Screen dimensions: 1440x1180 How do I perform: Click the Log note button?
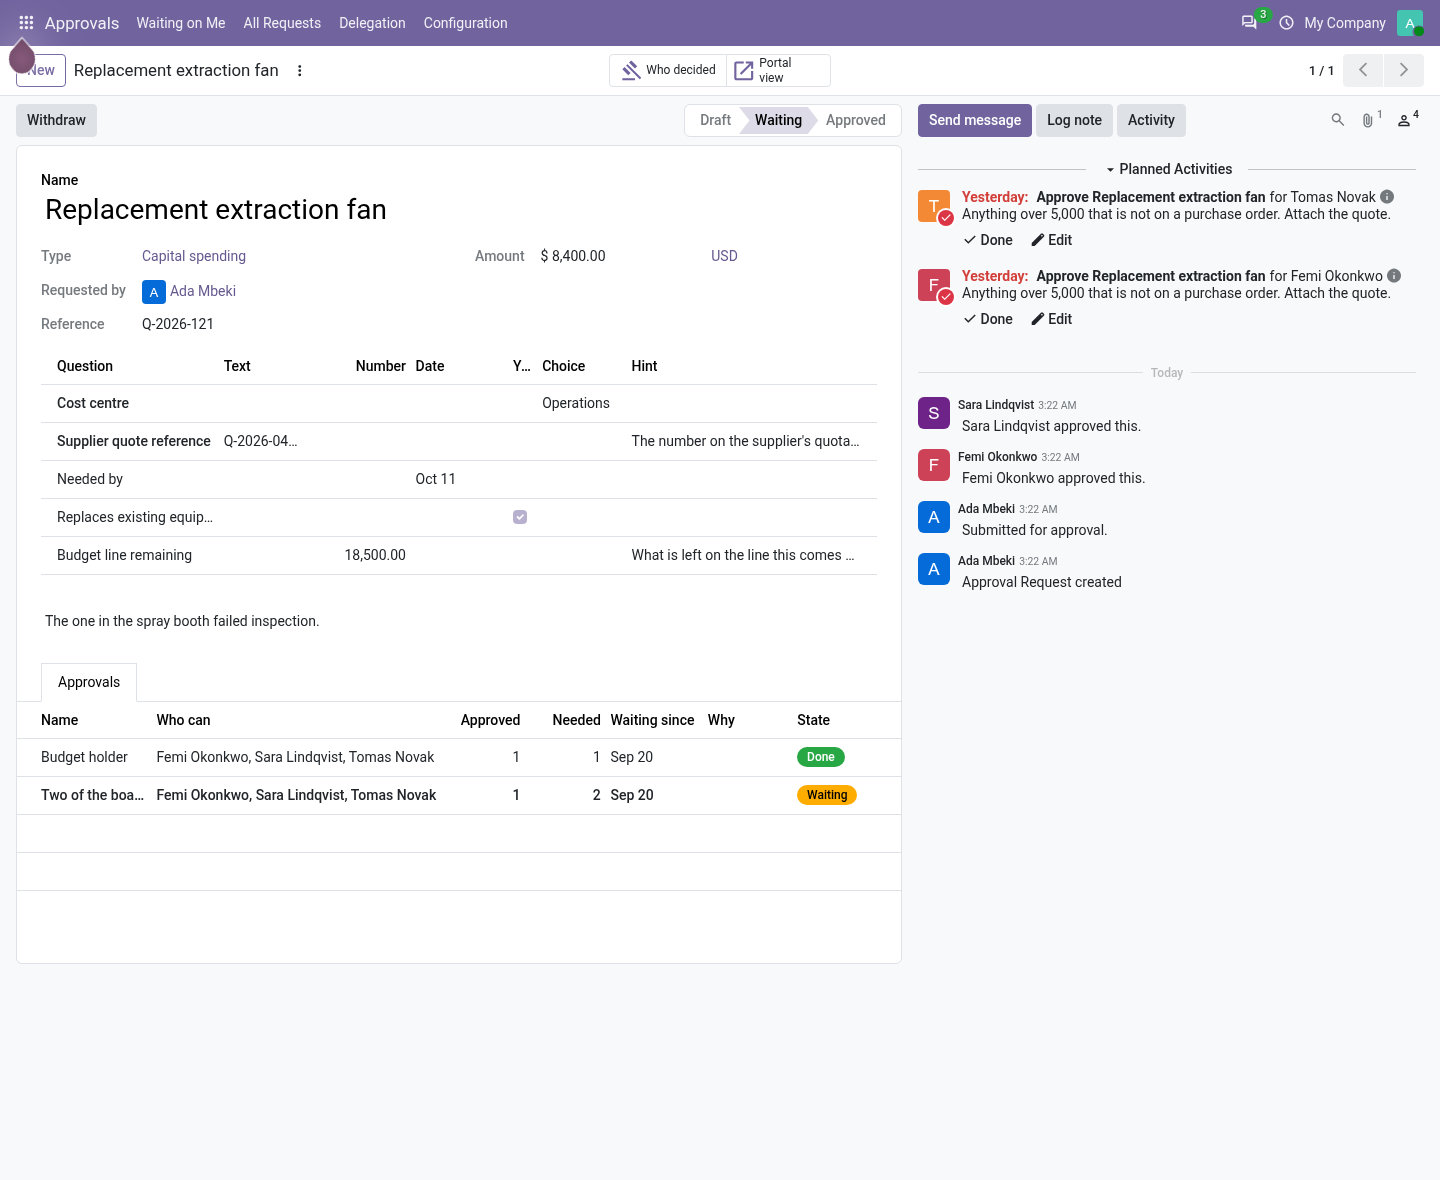1074,120
